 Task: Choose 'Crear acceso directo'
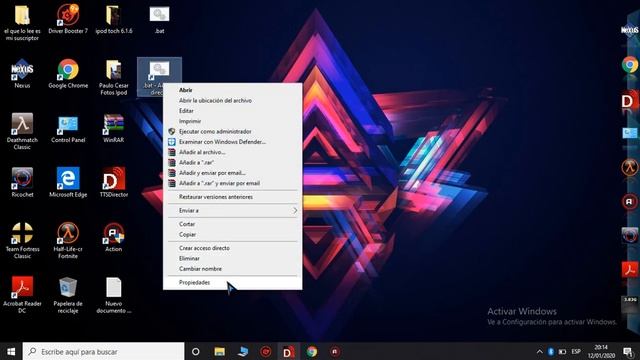tap(233, 248)
